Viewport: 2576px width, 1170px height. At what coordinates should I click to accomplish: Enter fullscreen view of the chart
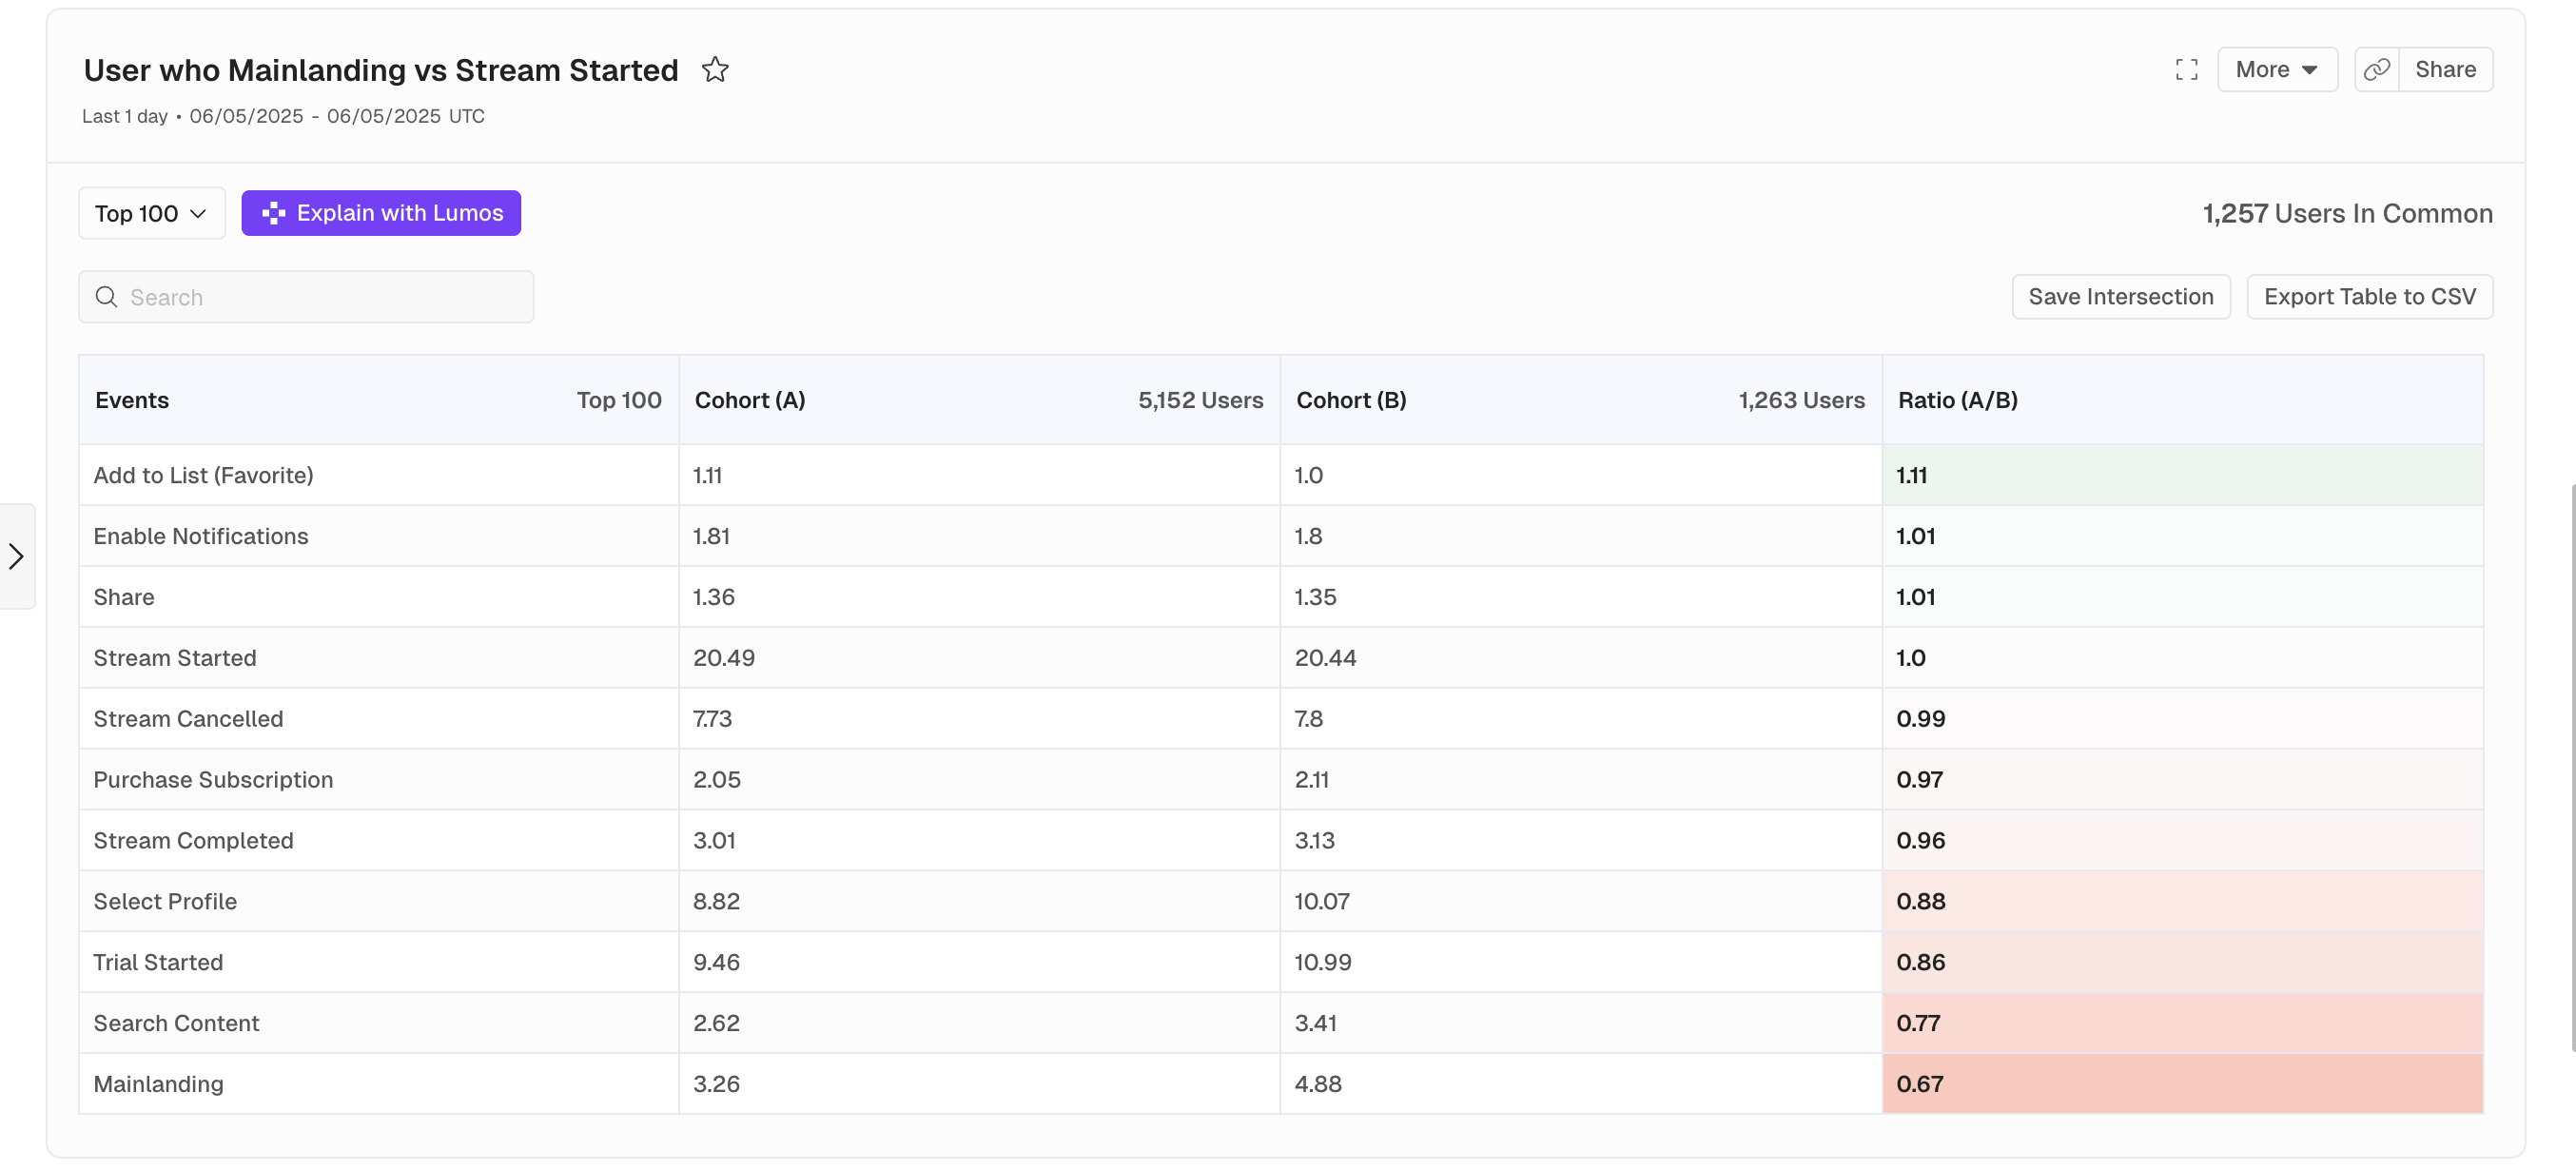2186,70
